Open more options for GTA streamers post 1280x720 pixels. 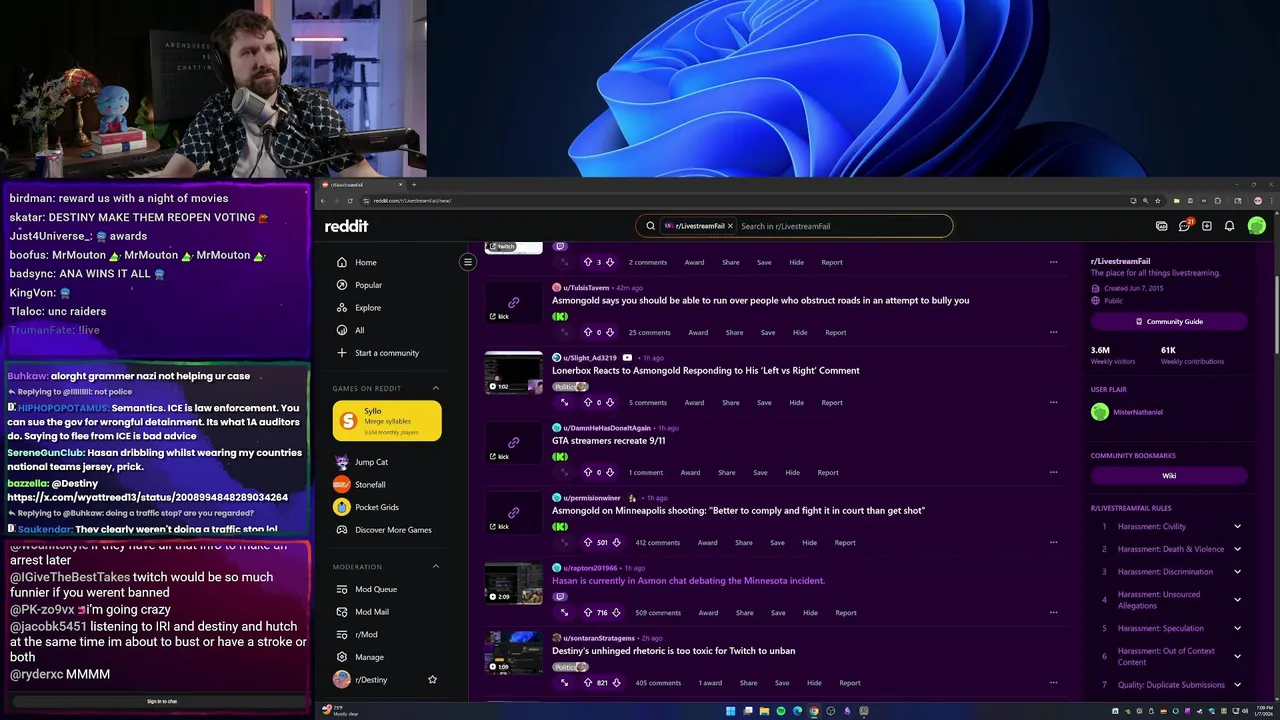(x=1053, y=473)
